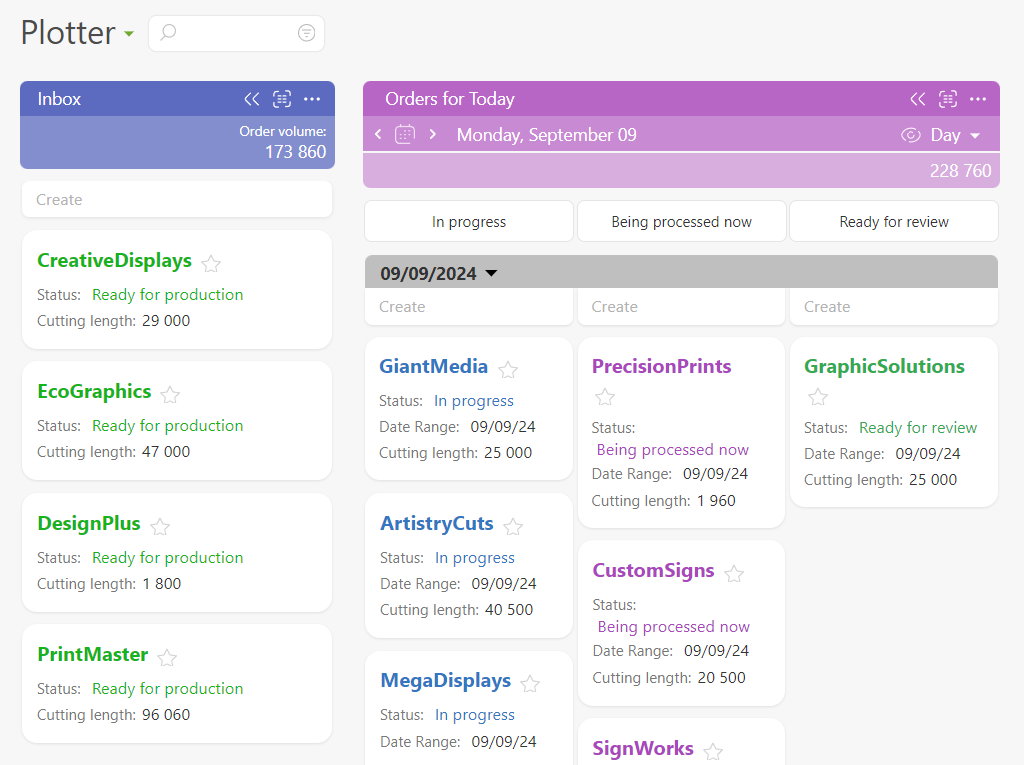
Task: Toggle Inbox compact card view icon
Action: coord(281,99)
